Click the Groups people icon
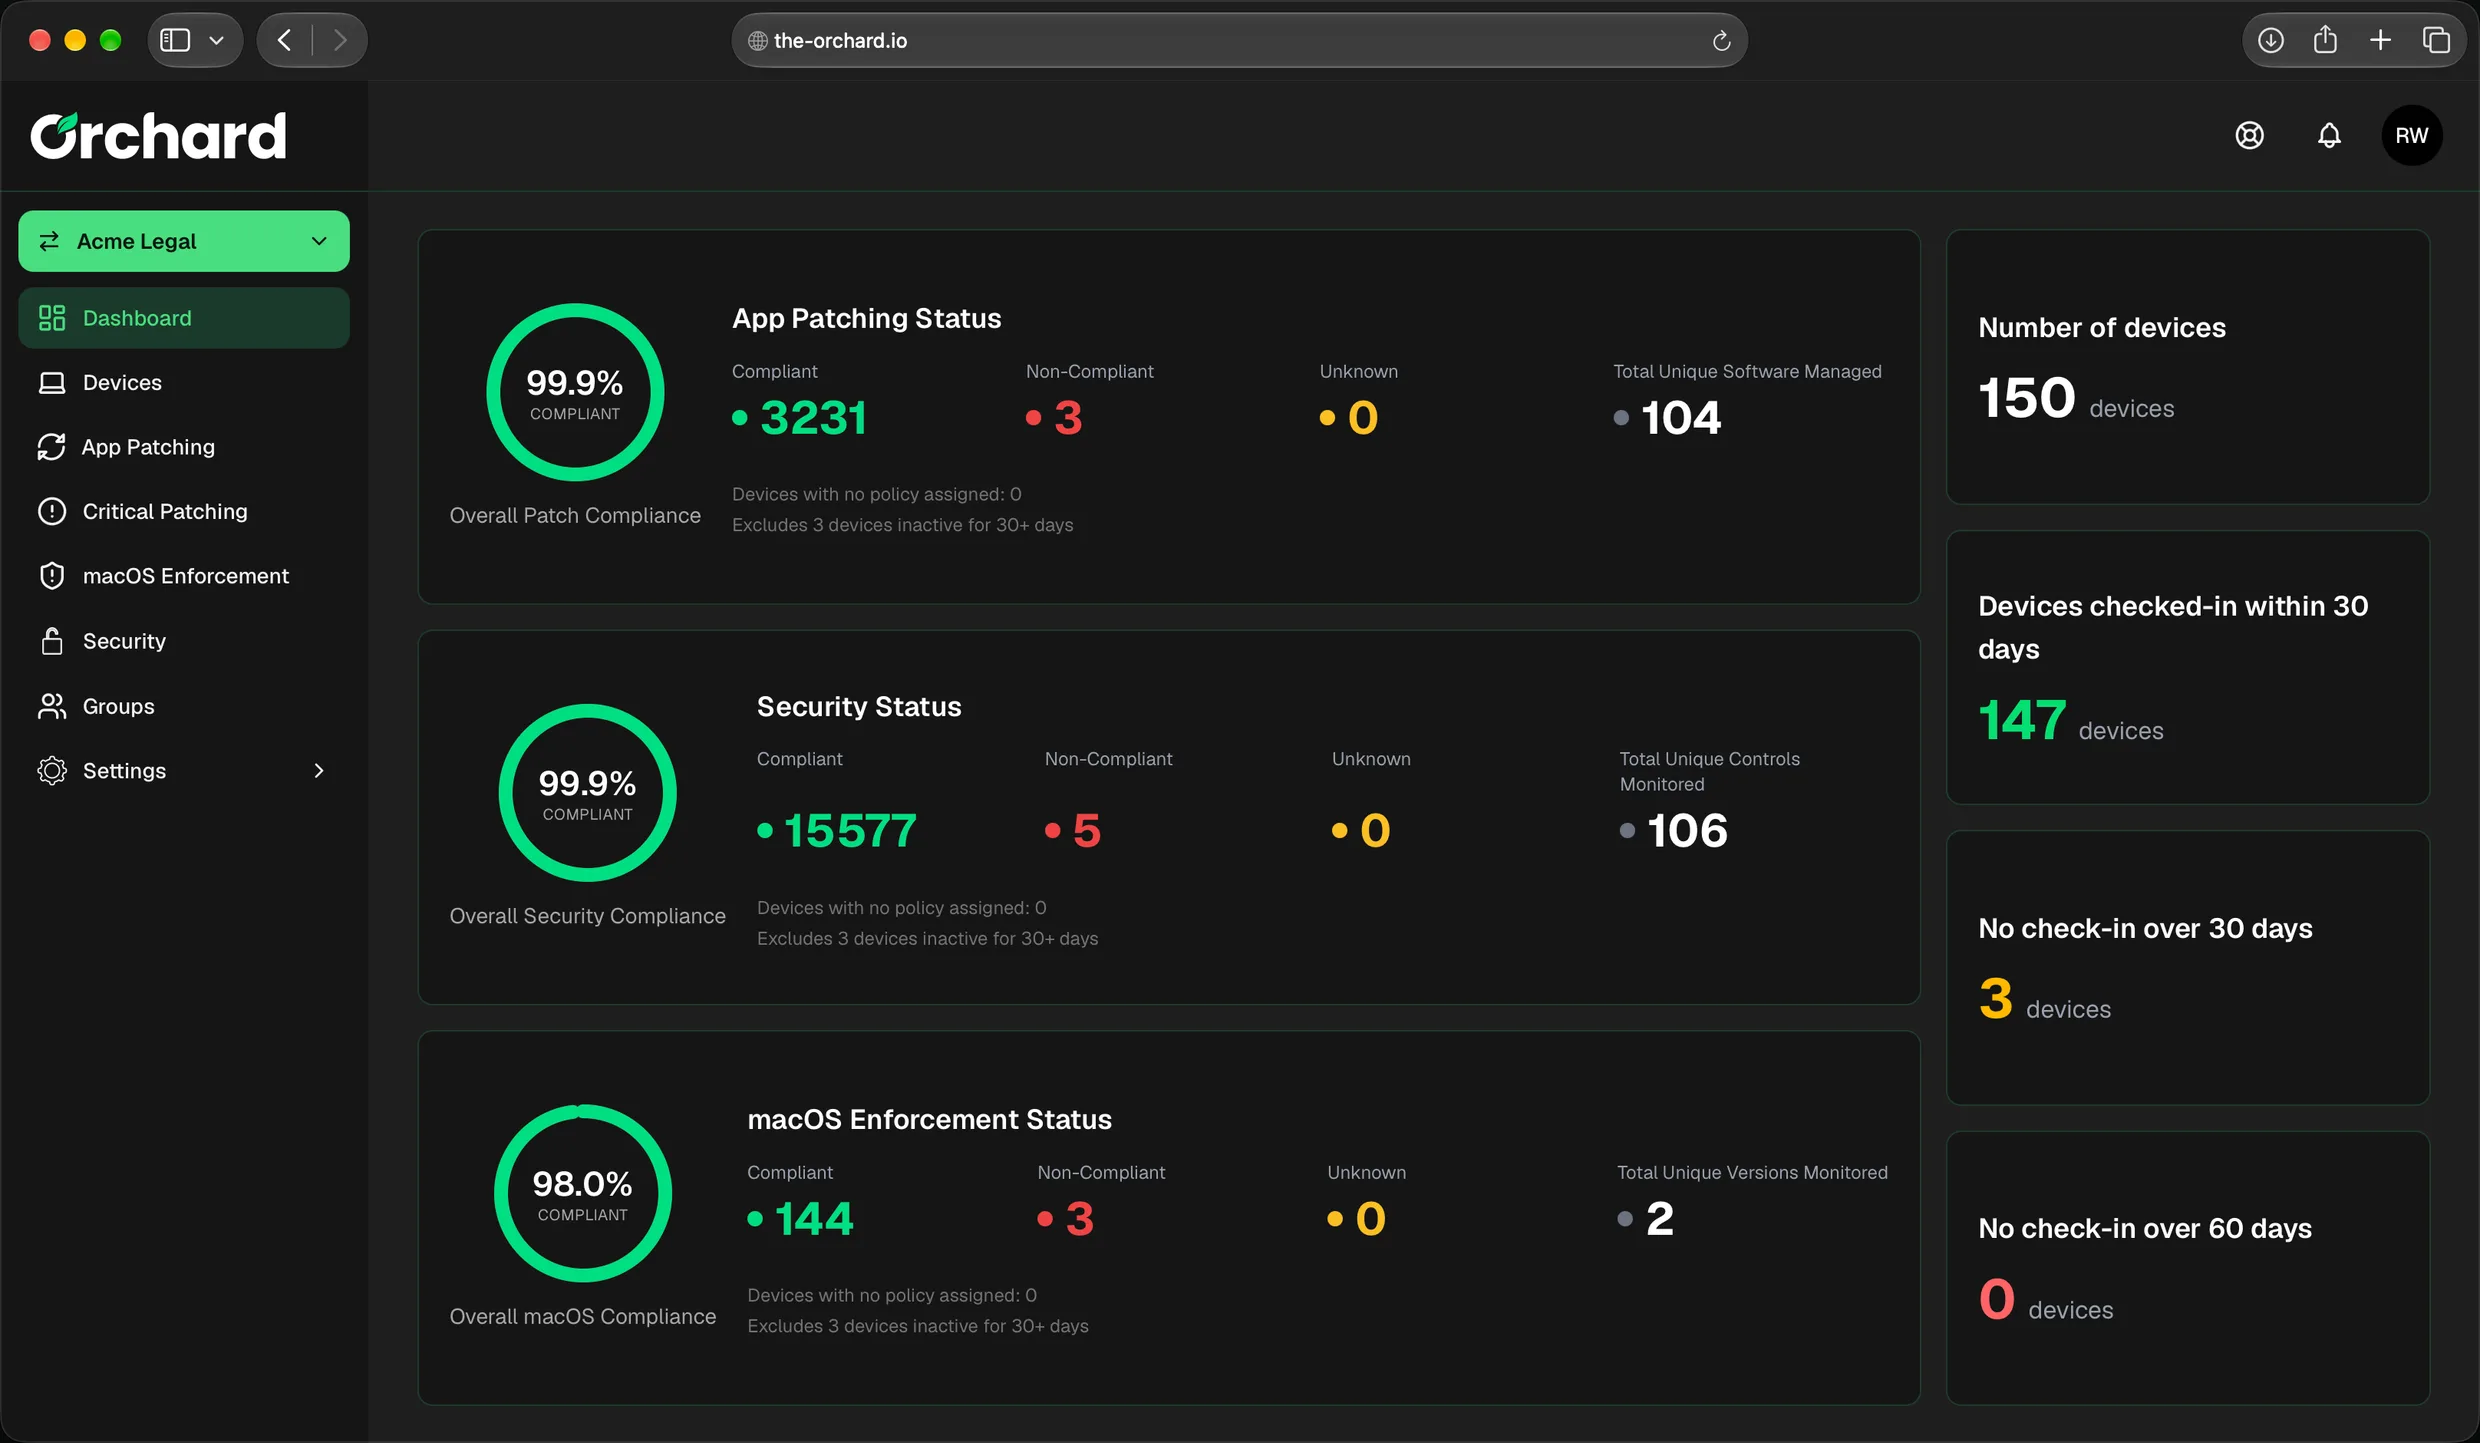 click(52, 706)
